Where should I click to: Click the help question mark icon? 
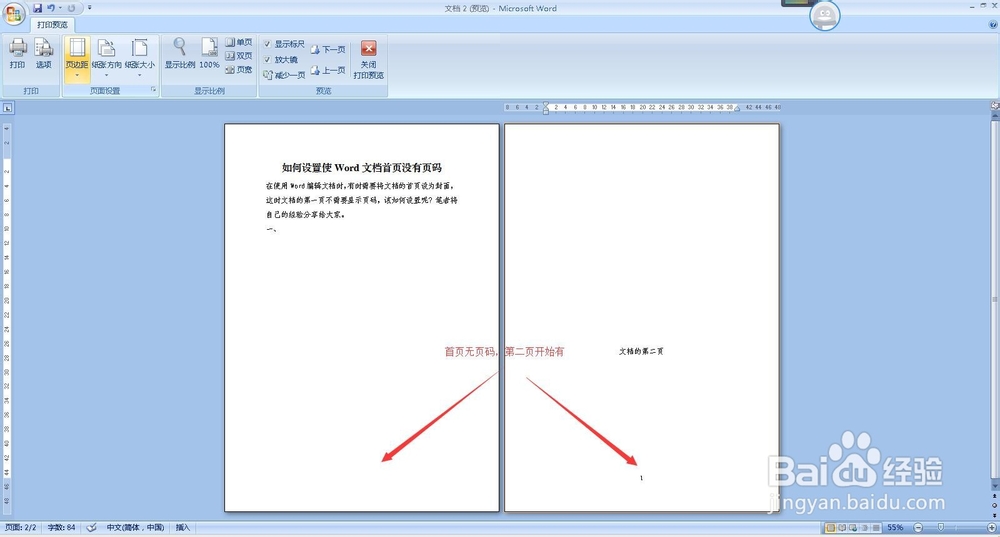point(993,24)
